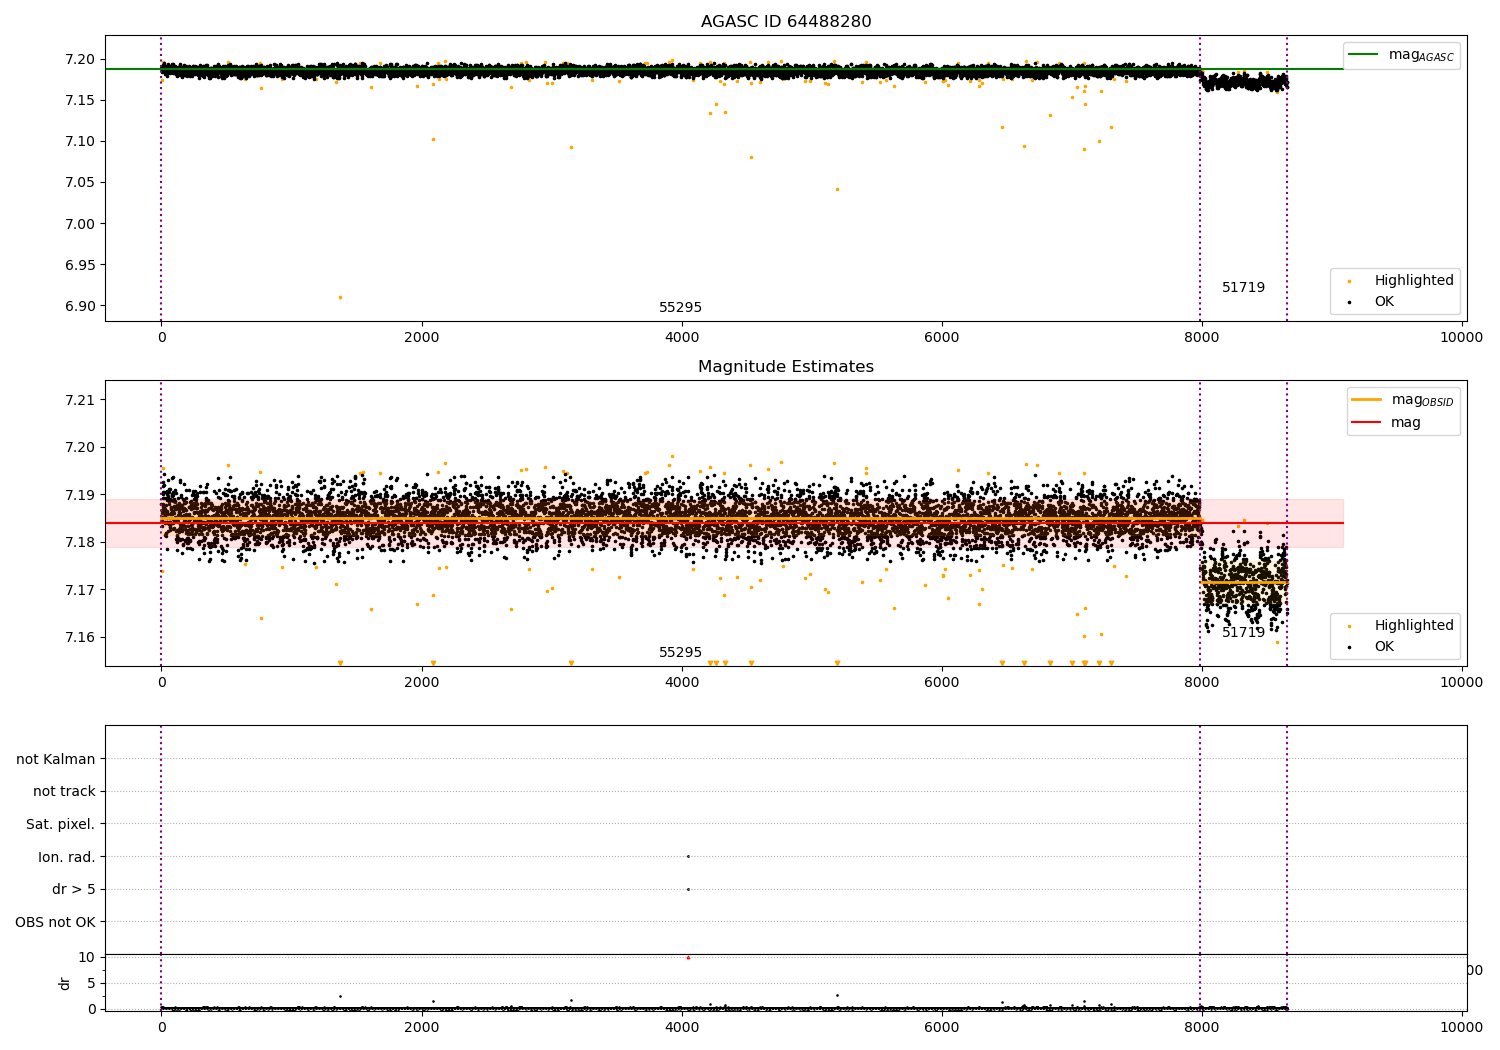Click the 51719 label in the top plot
Screen dimensions: 1500x1050
pos(1243,288)
